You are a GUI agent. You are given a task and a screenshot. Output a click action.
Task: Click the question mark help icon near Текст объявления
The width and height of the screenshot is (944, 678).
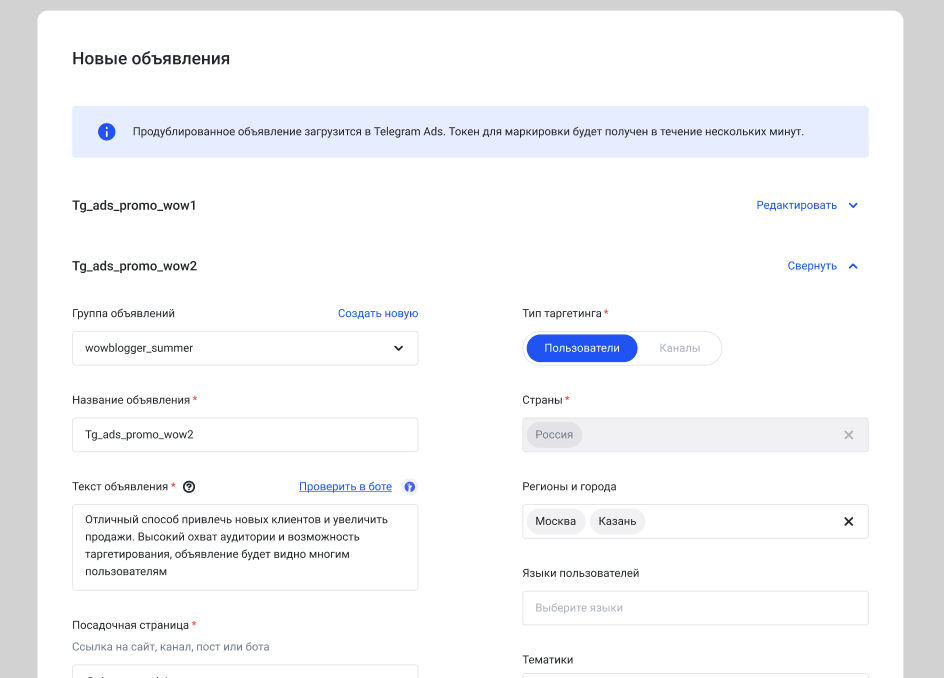[190, 486]
